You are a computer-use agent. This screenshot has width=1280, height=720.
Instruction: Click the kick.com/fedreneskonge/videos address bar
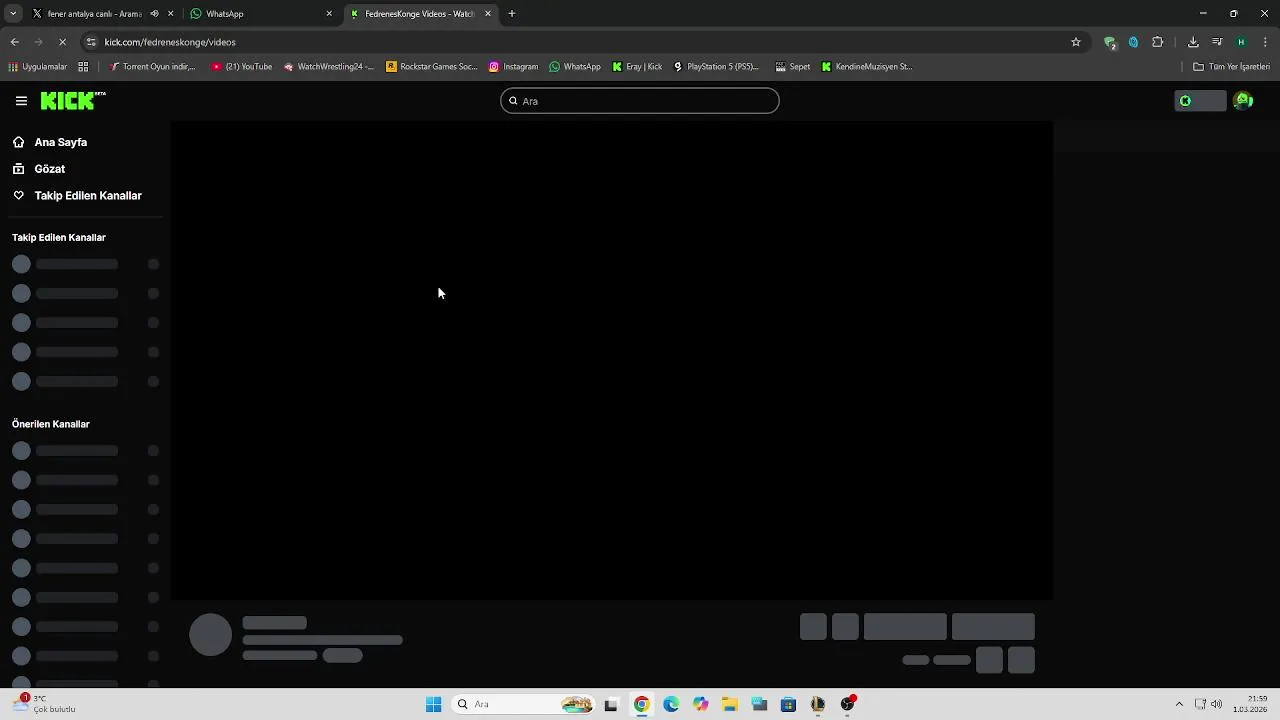click(x=580, y=42)
